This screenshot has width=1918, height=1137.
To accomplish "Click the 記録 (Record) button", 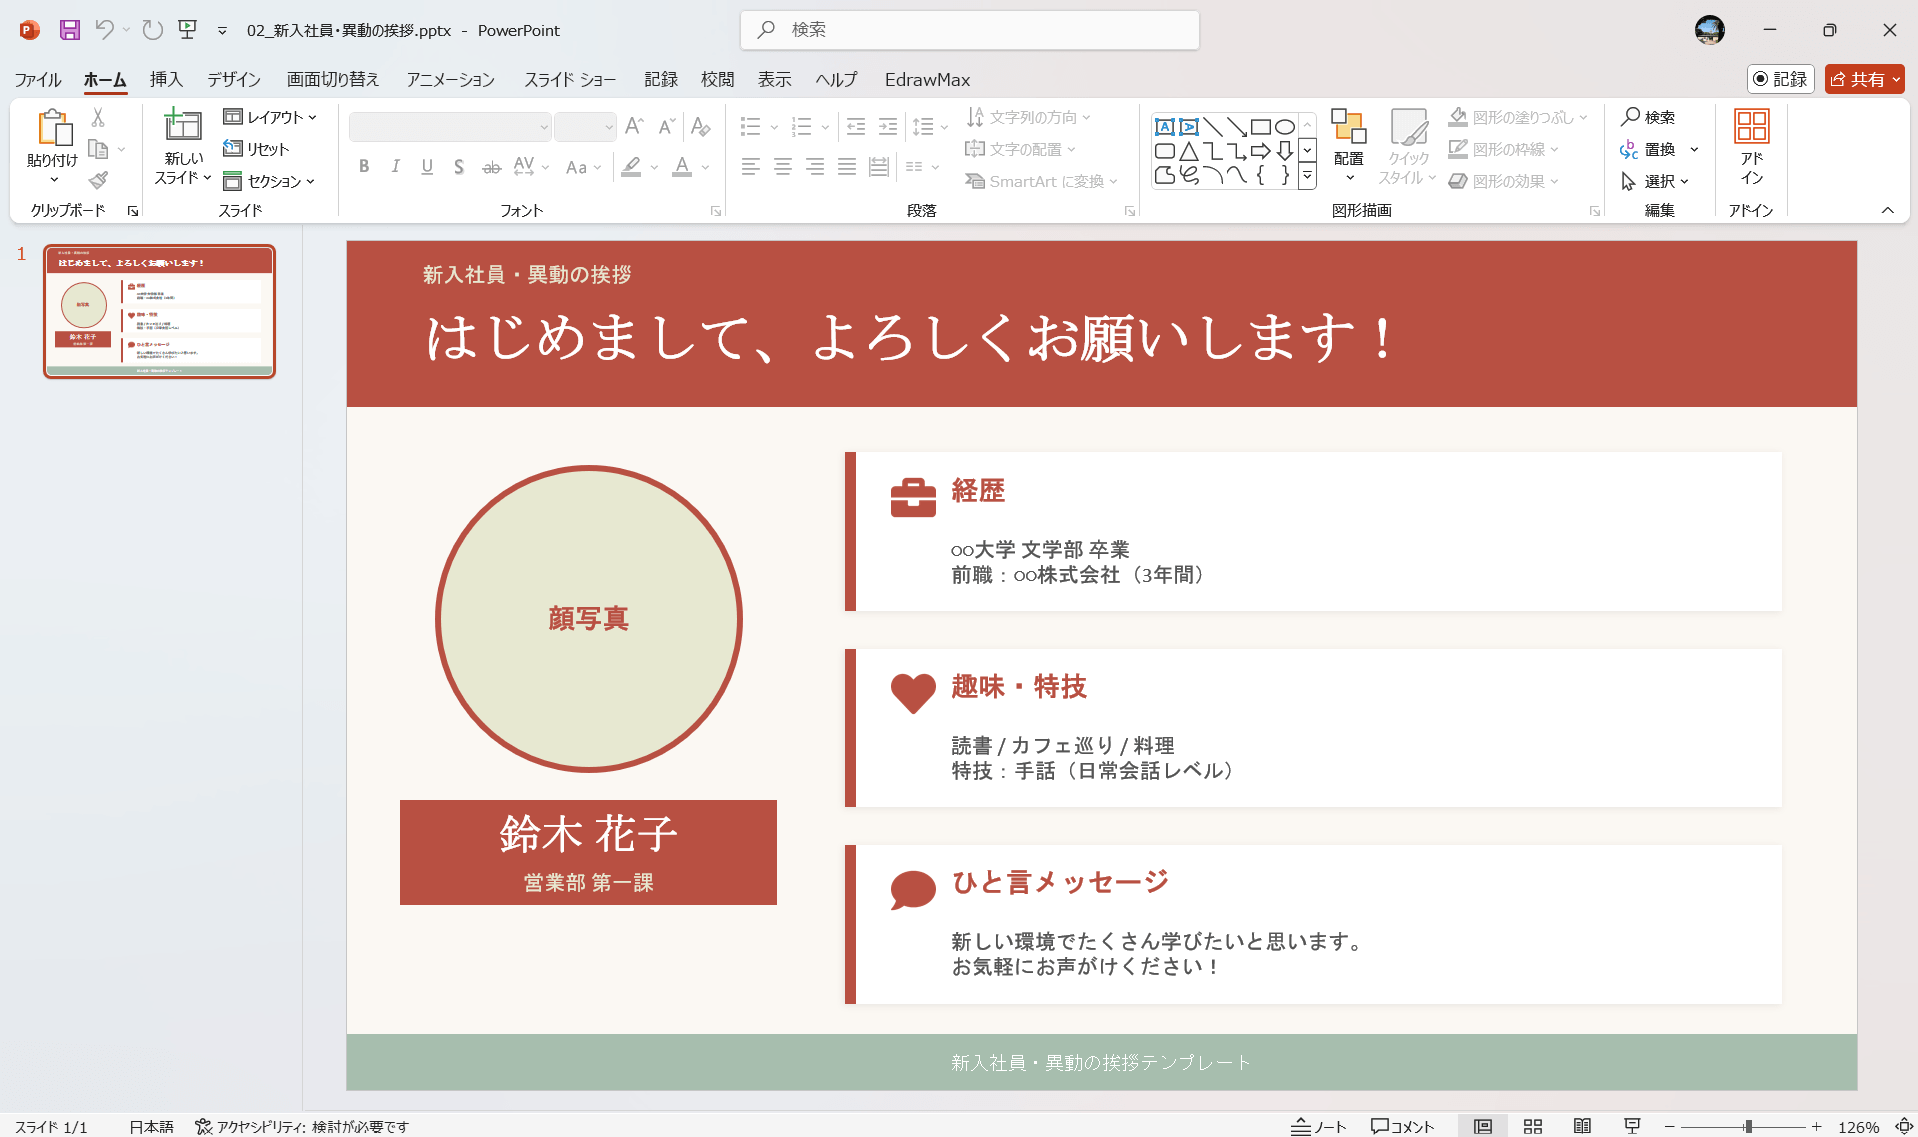I will coord(1779,79).
